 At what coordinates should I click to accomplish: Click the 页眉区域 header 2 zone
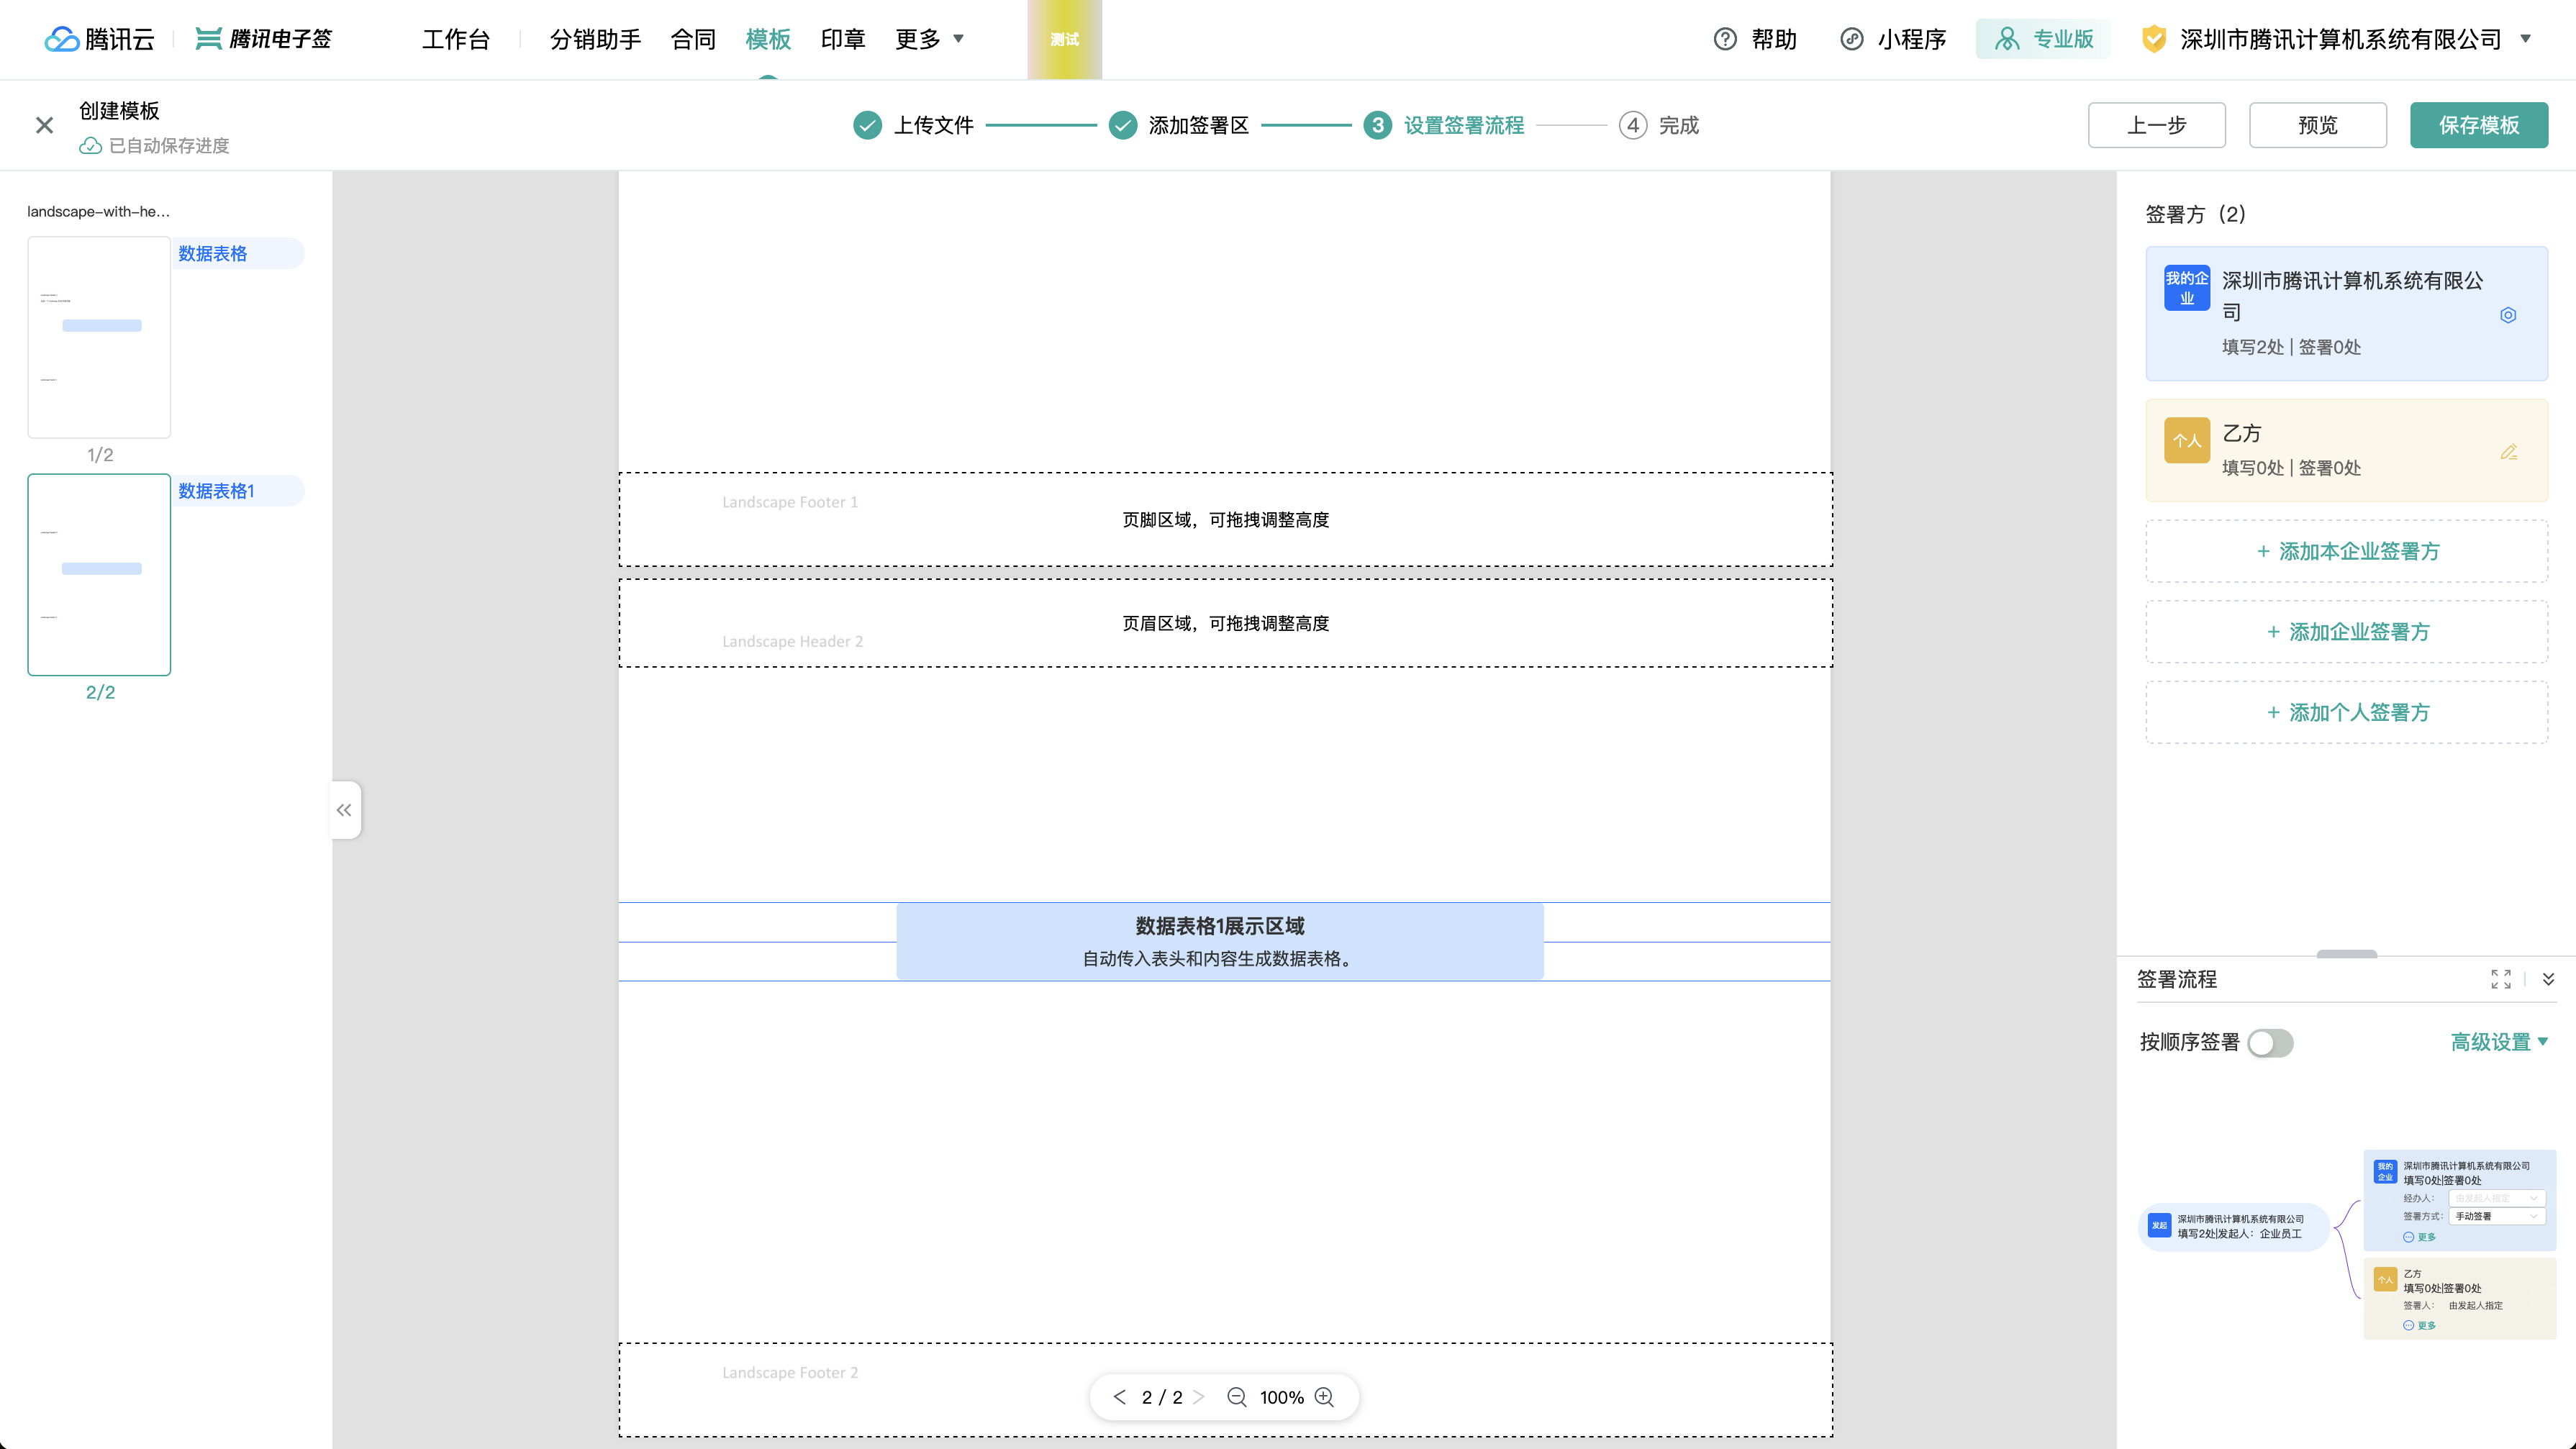pos(1225,623)
